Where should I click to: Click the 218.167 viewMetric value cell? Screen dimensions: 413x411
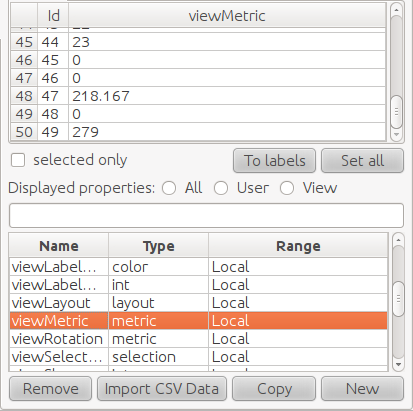click(227, 96)
